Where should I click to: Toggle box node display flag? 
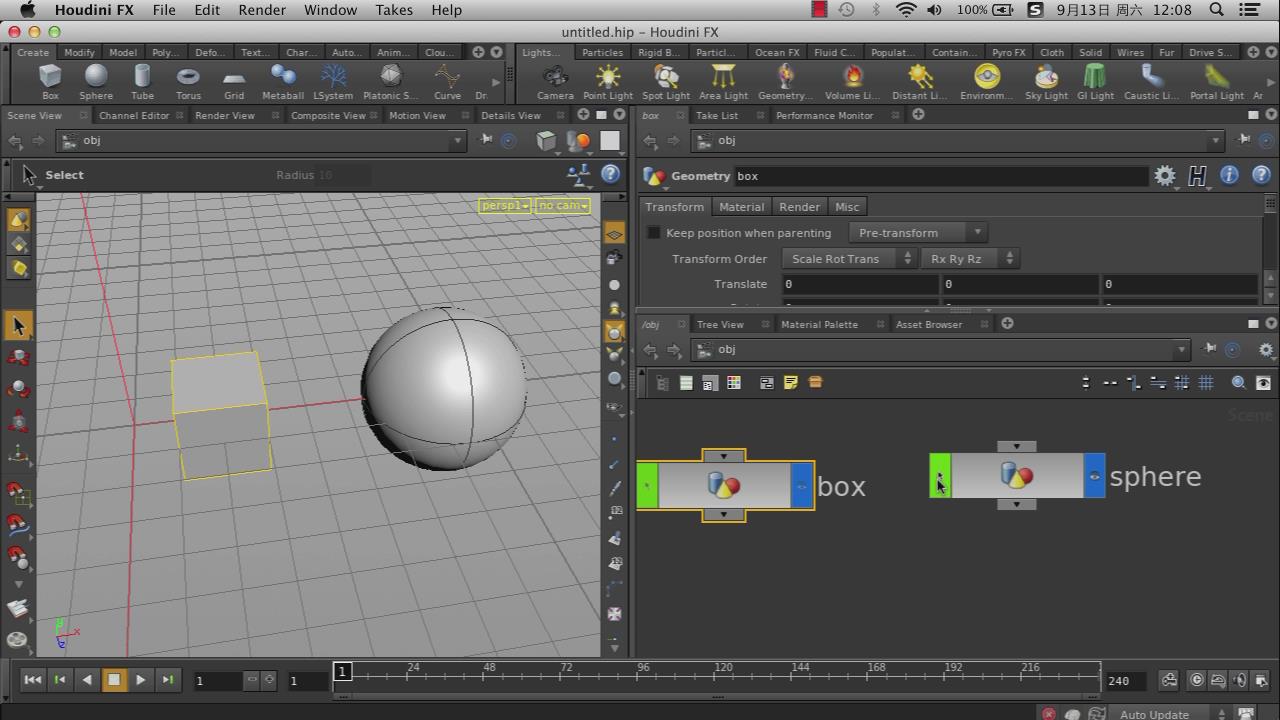[802, 486]
